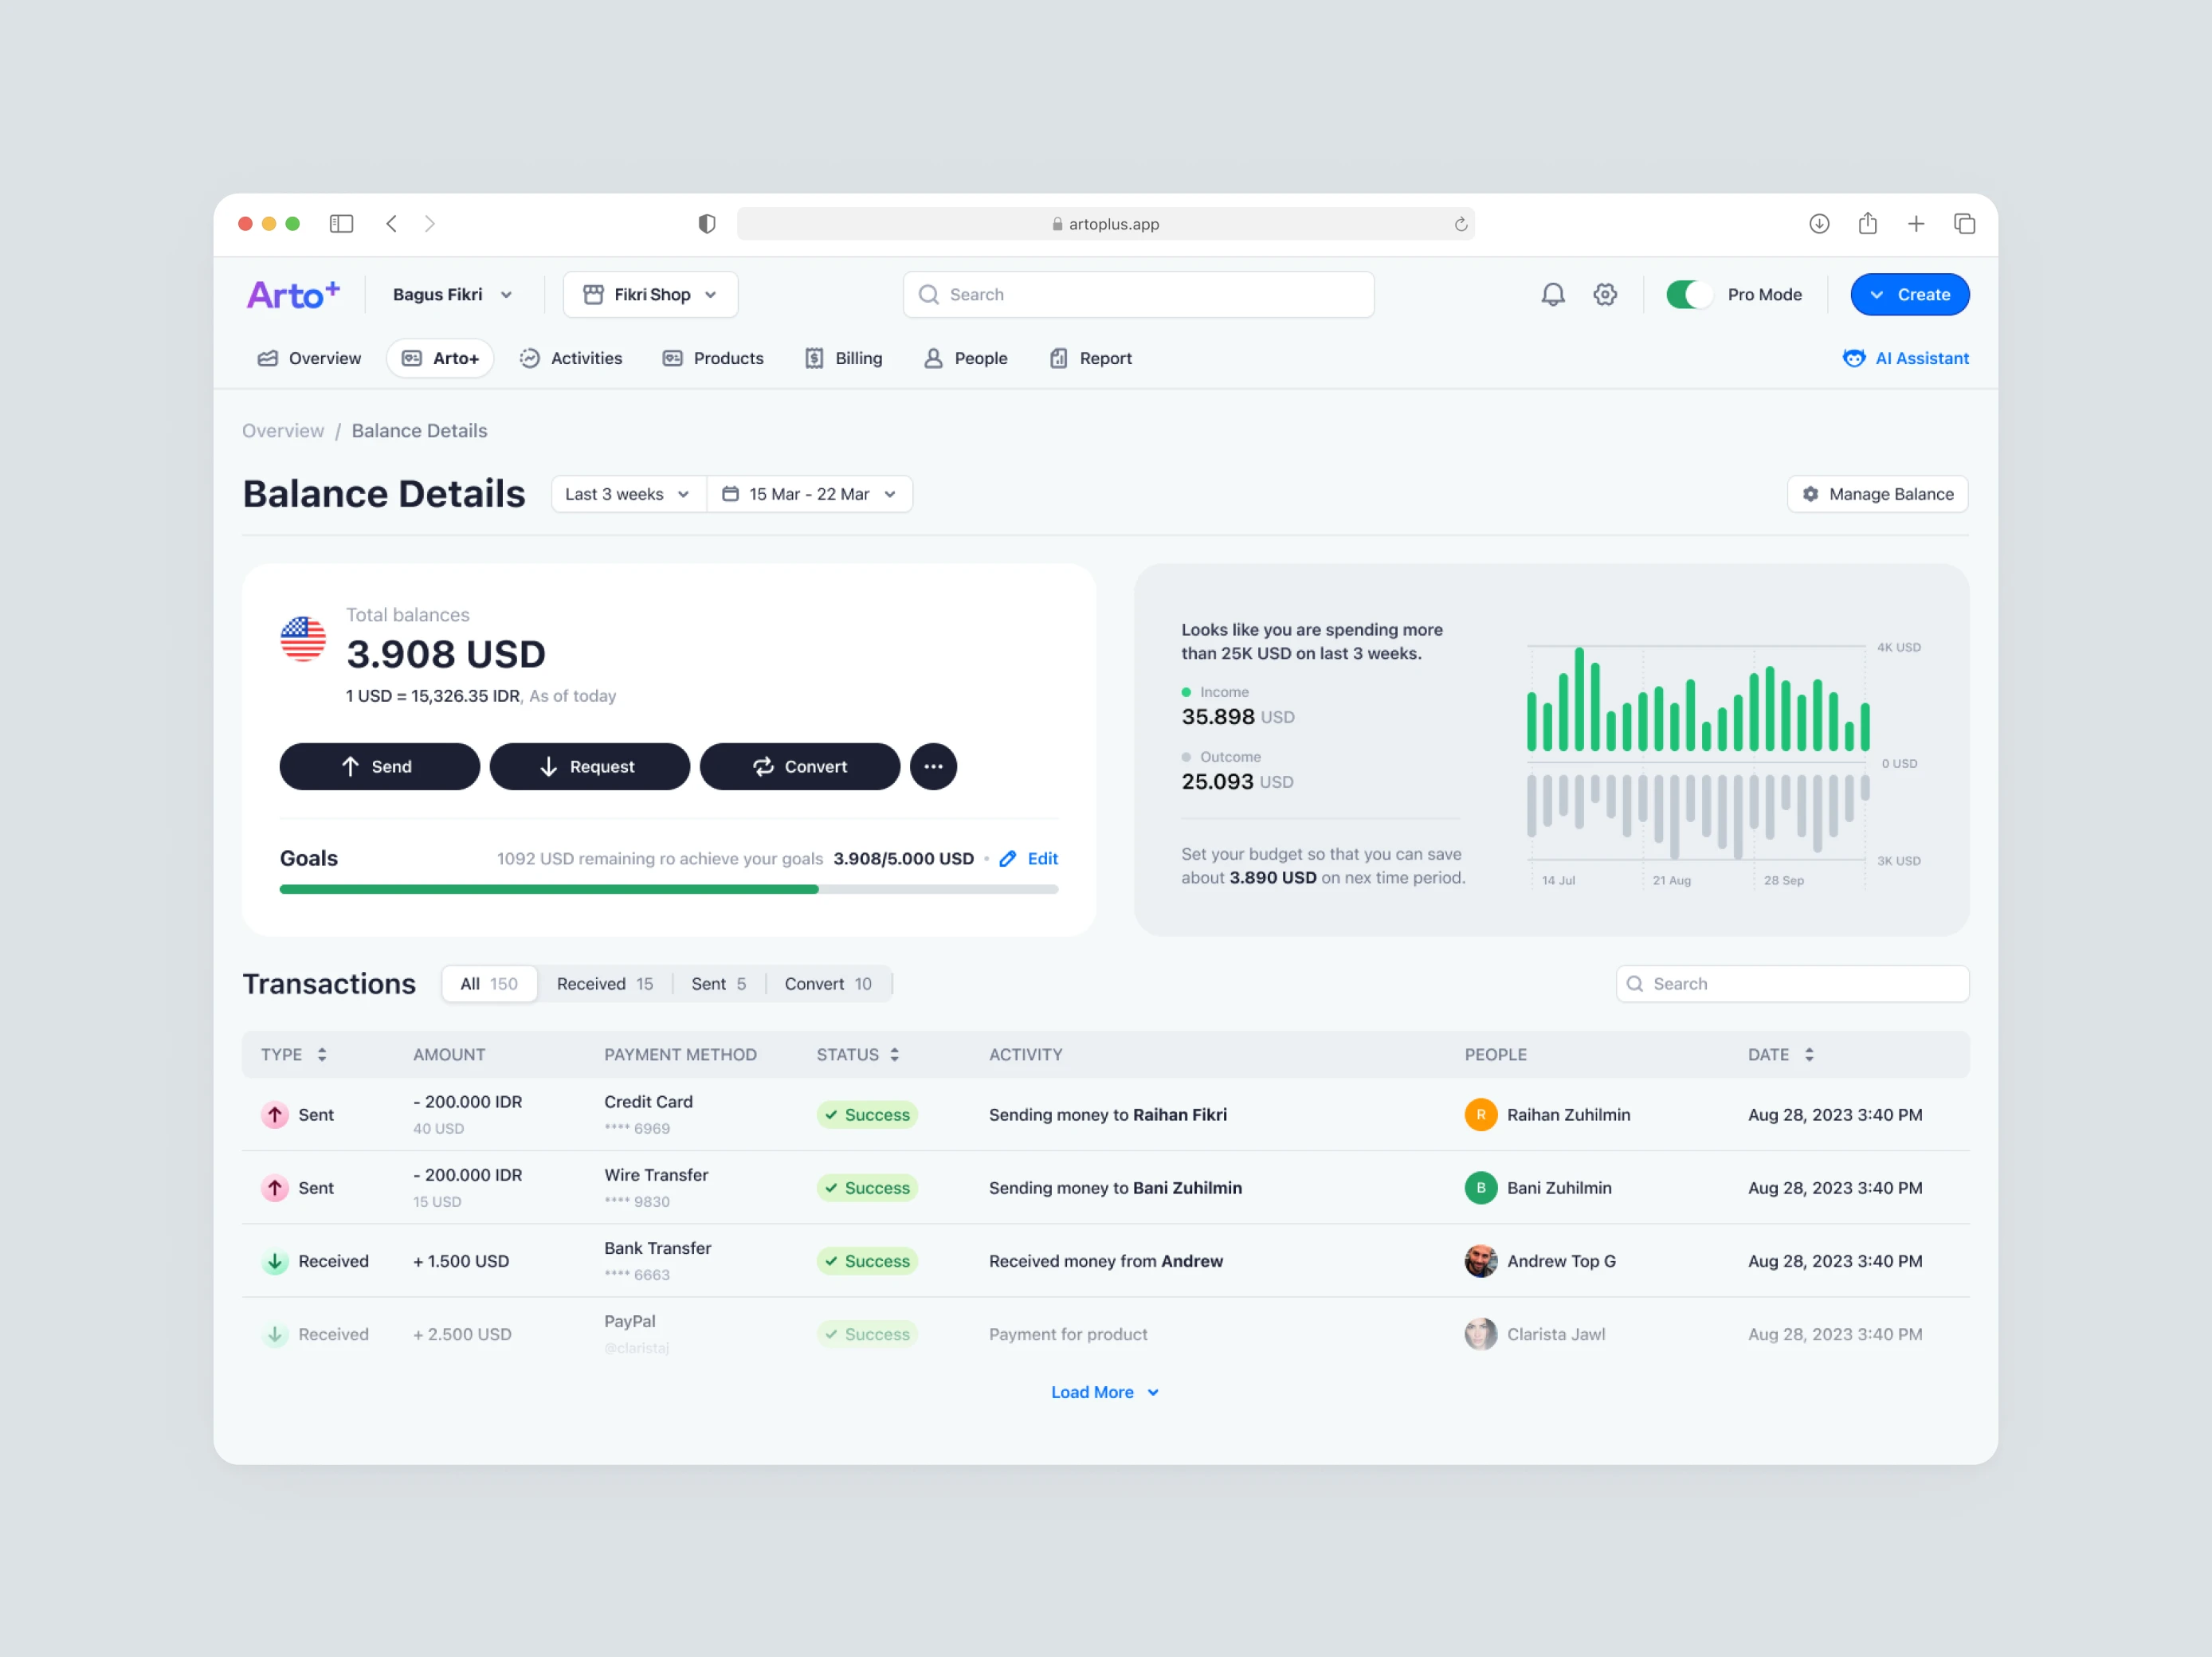Click the Overview breadcrumb link
Screen dimensions: 2212x1657
tap(283, 430)
